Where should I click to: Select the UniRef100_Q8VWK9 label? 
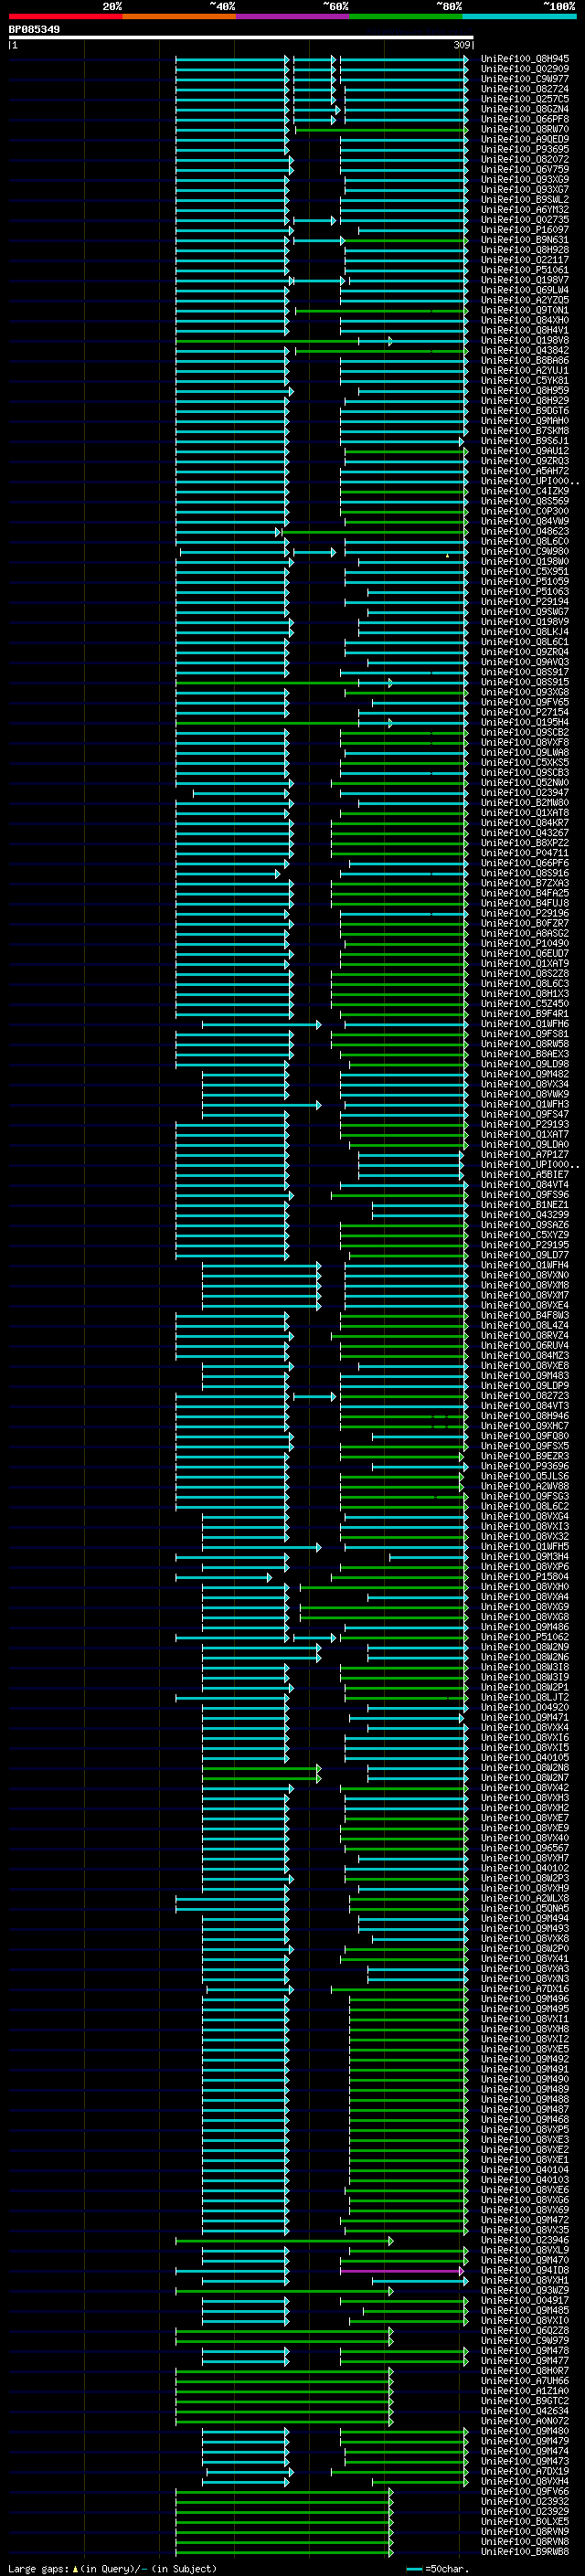pyautogui.click(x=525, y=1094)
